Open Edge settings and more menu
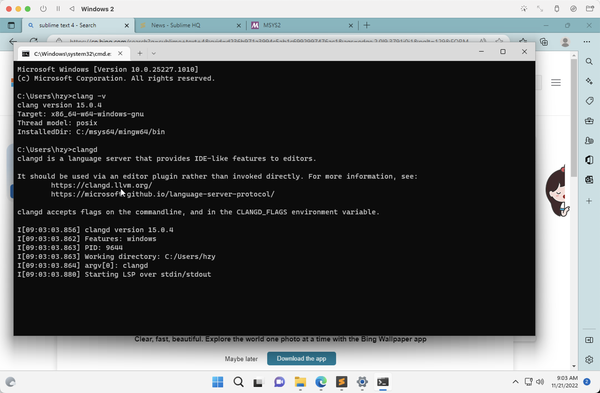The image size is (600, 393). (x=587, y=42)
